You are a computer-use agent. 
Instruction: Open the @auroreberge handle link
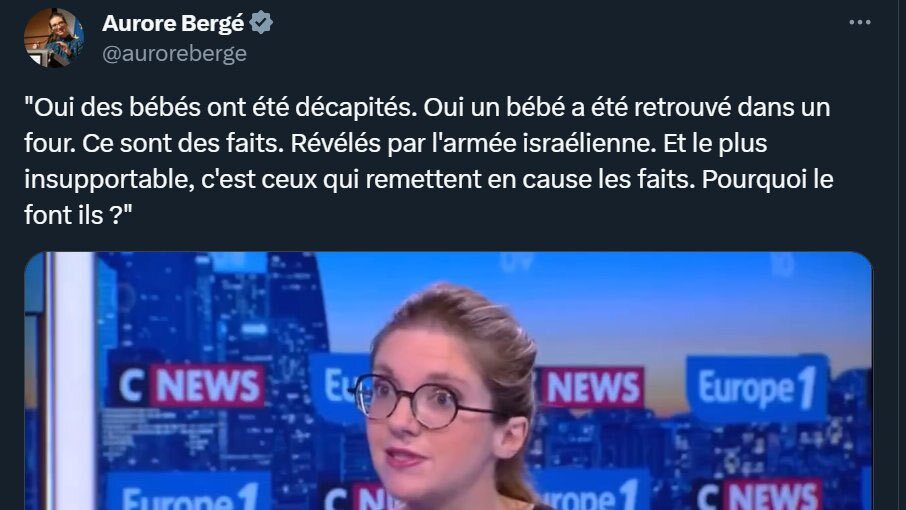174,53
